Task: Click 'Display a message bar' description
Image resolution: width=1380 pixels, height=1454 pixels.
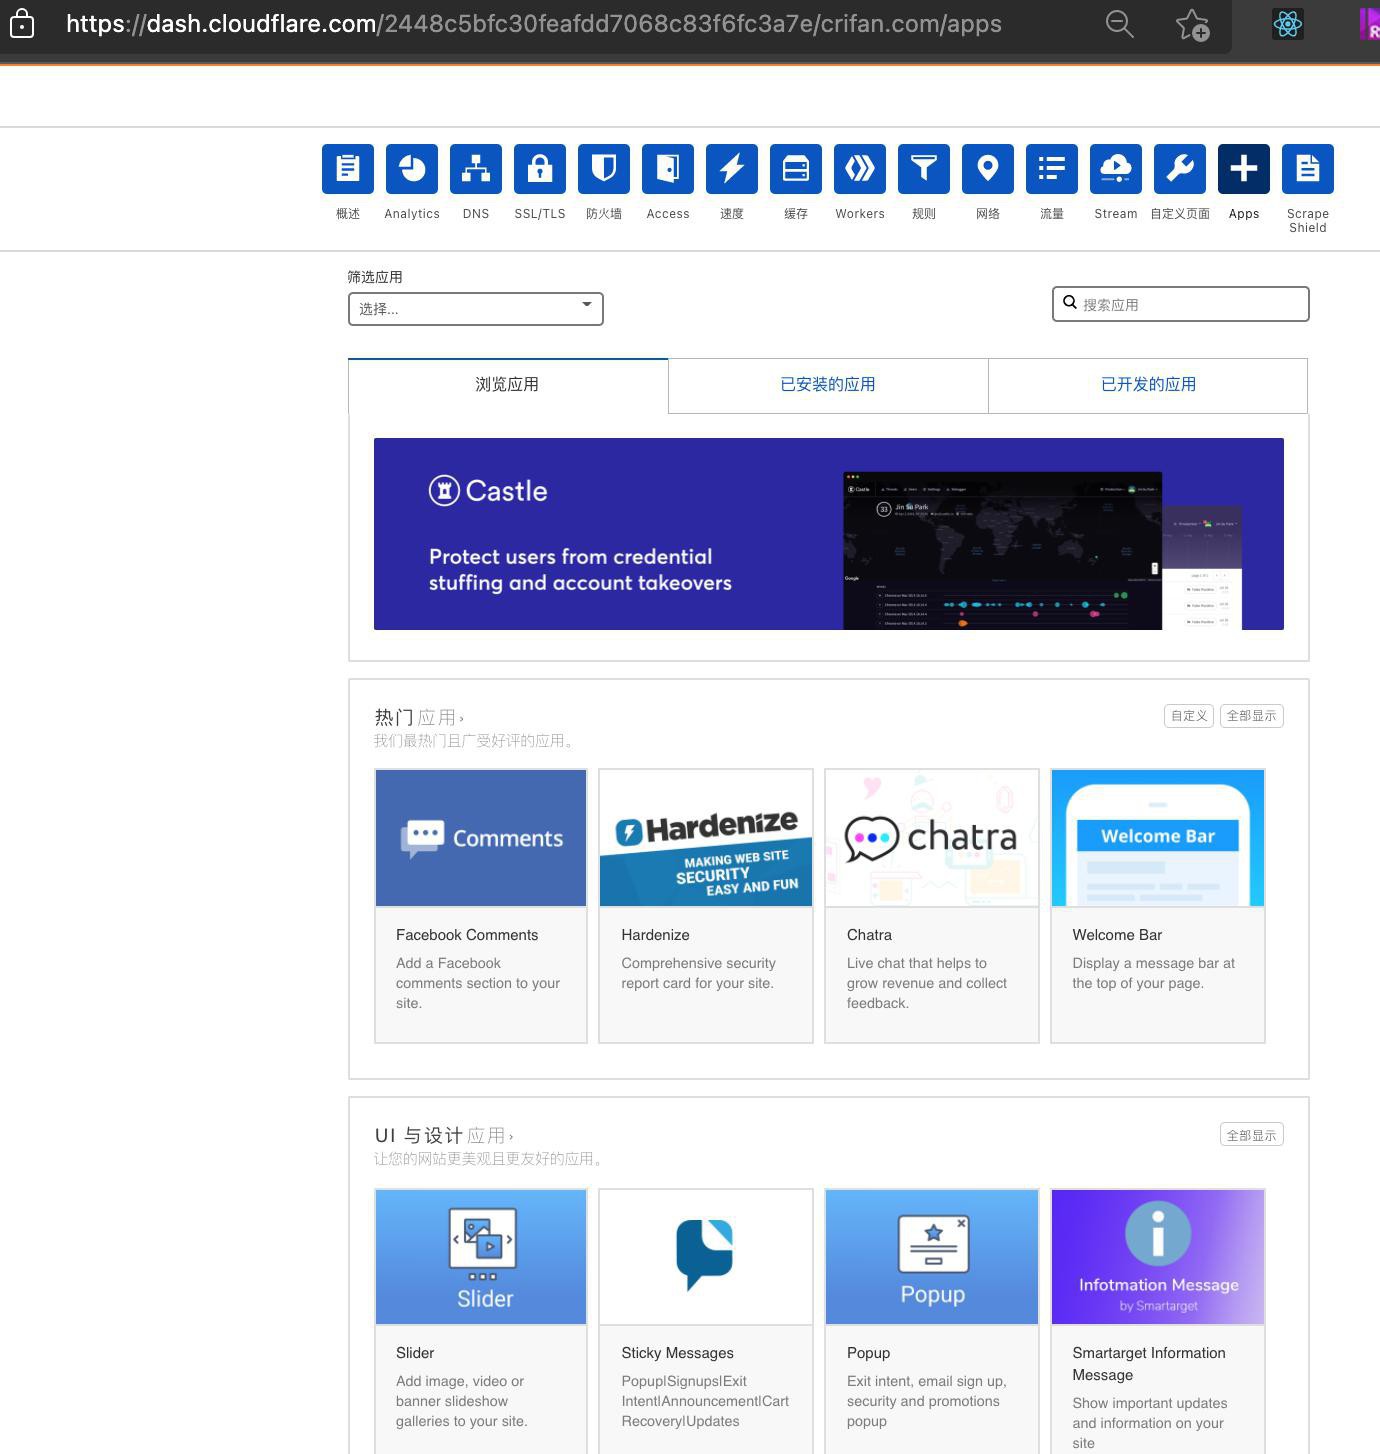Action: tap(1153, 973)
